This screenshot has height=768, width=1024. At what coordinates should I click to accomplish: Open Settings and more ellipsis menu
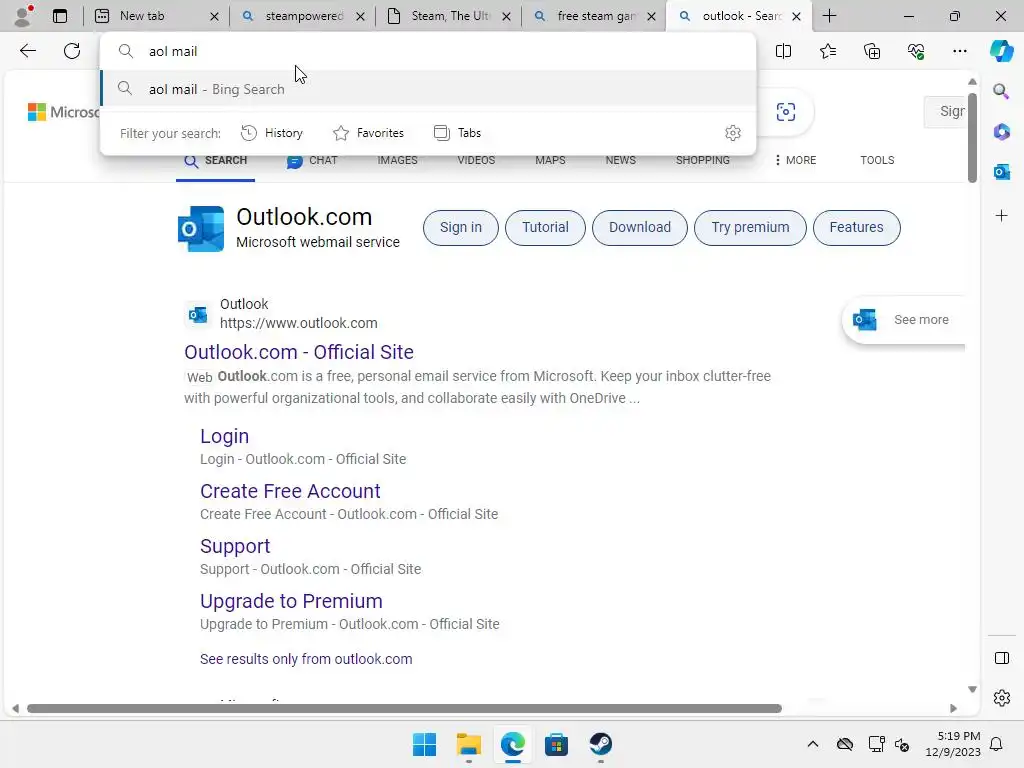959,51
